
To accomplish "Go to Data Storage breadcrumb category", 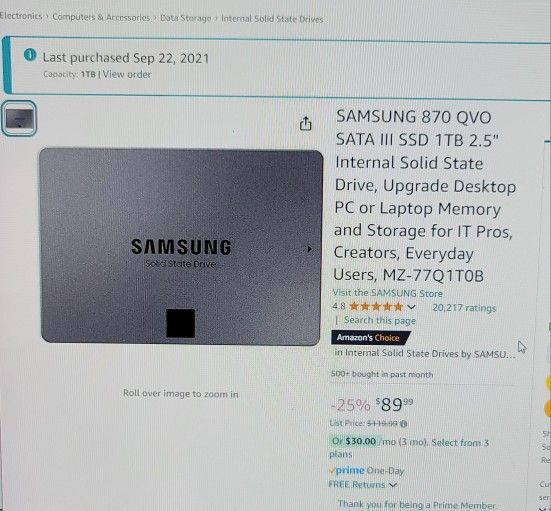I will pyautogui.click(x=186, y=18).
